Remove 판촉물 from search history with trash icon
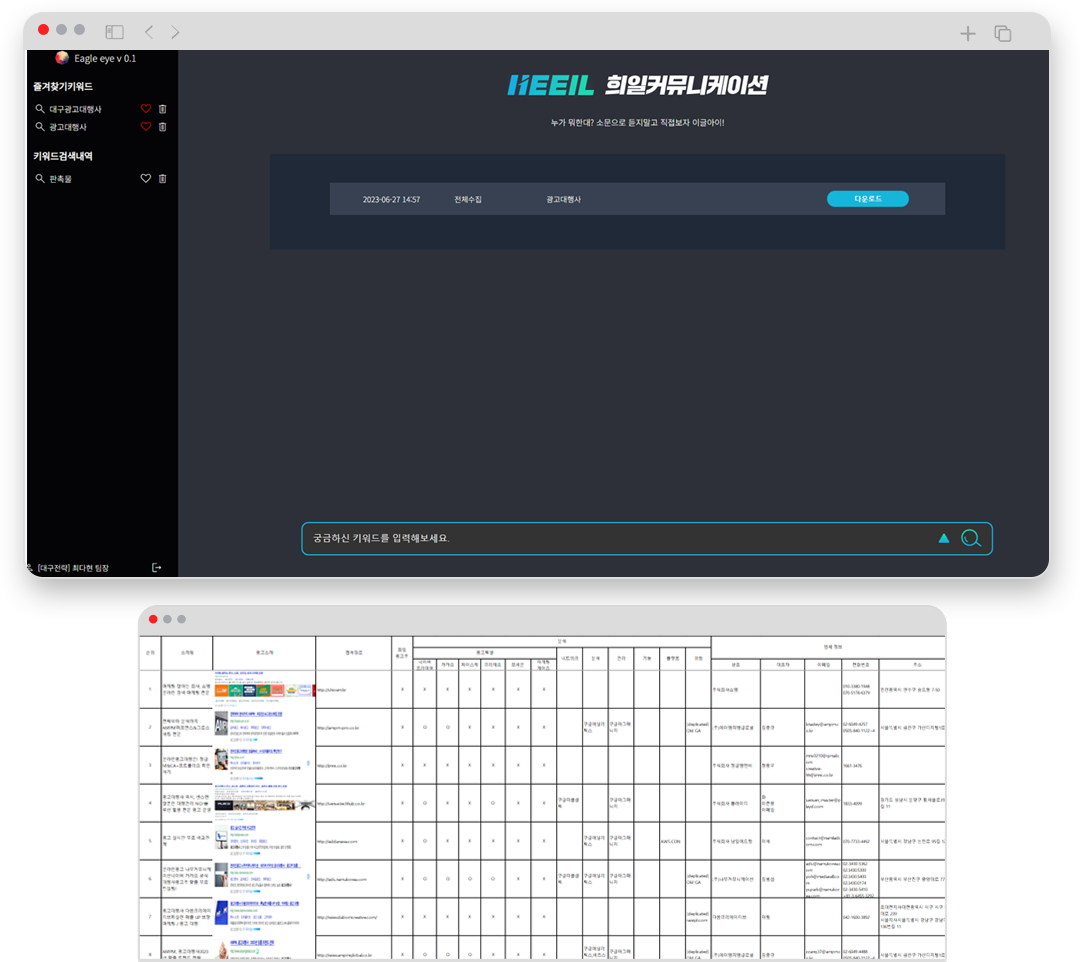This screenshot has width=1081, height=962. 163,179
